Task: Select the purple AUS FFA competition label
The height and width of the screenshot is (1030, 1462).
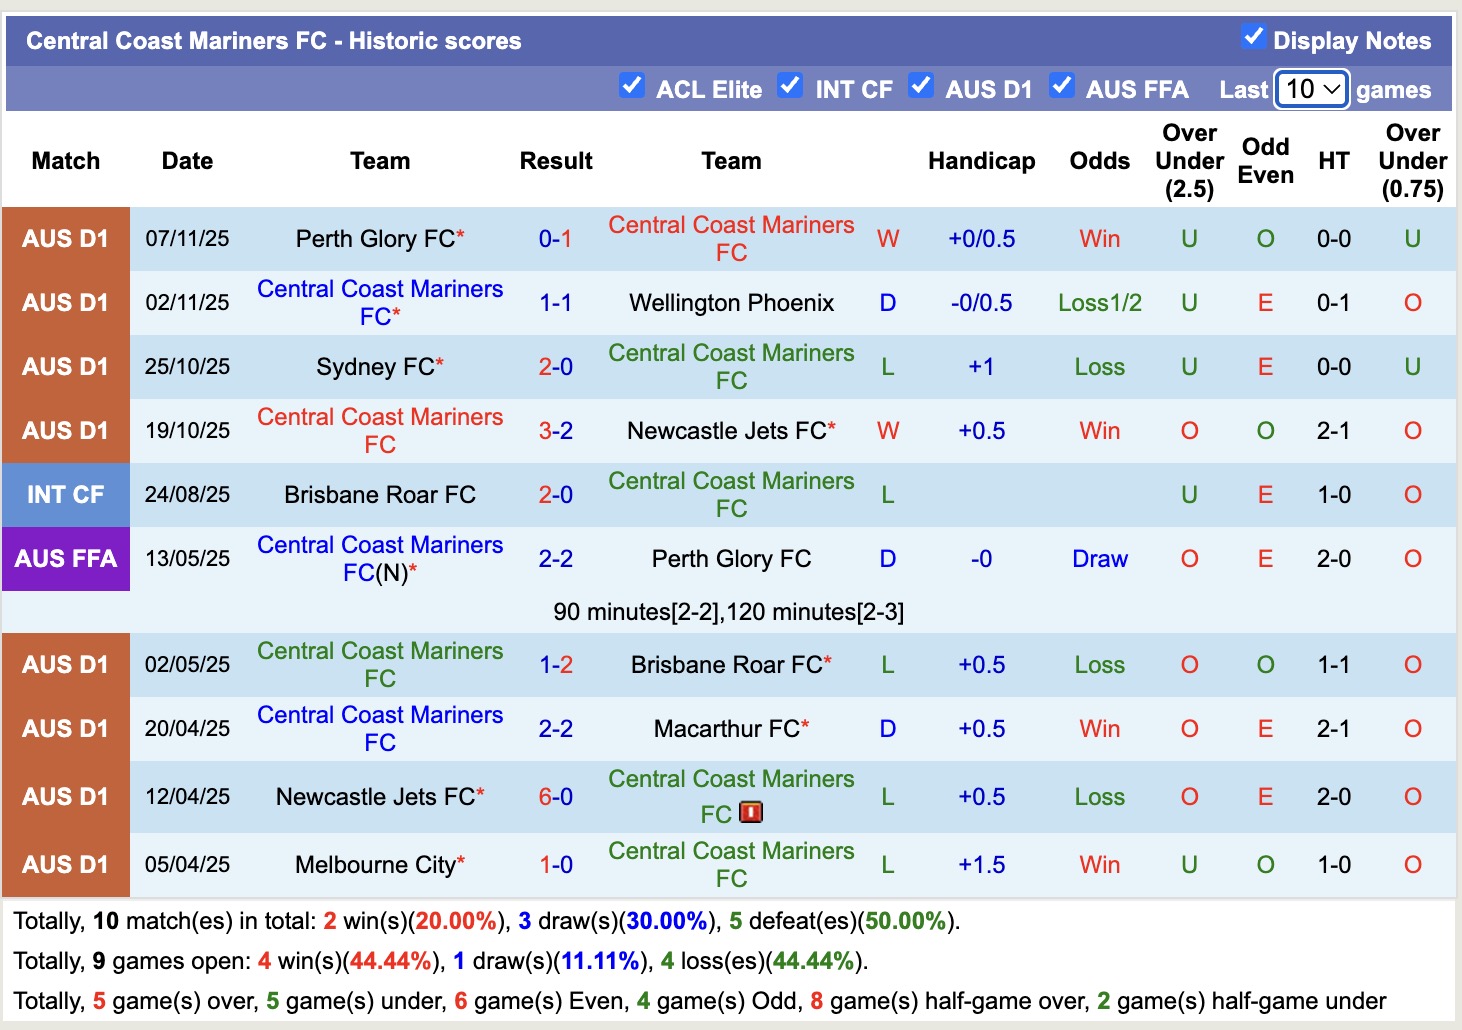Action: coord(66,559)
